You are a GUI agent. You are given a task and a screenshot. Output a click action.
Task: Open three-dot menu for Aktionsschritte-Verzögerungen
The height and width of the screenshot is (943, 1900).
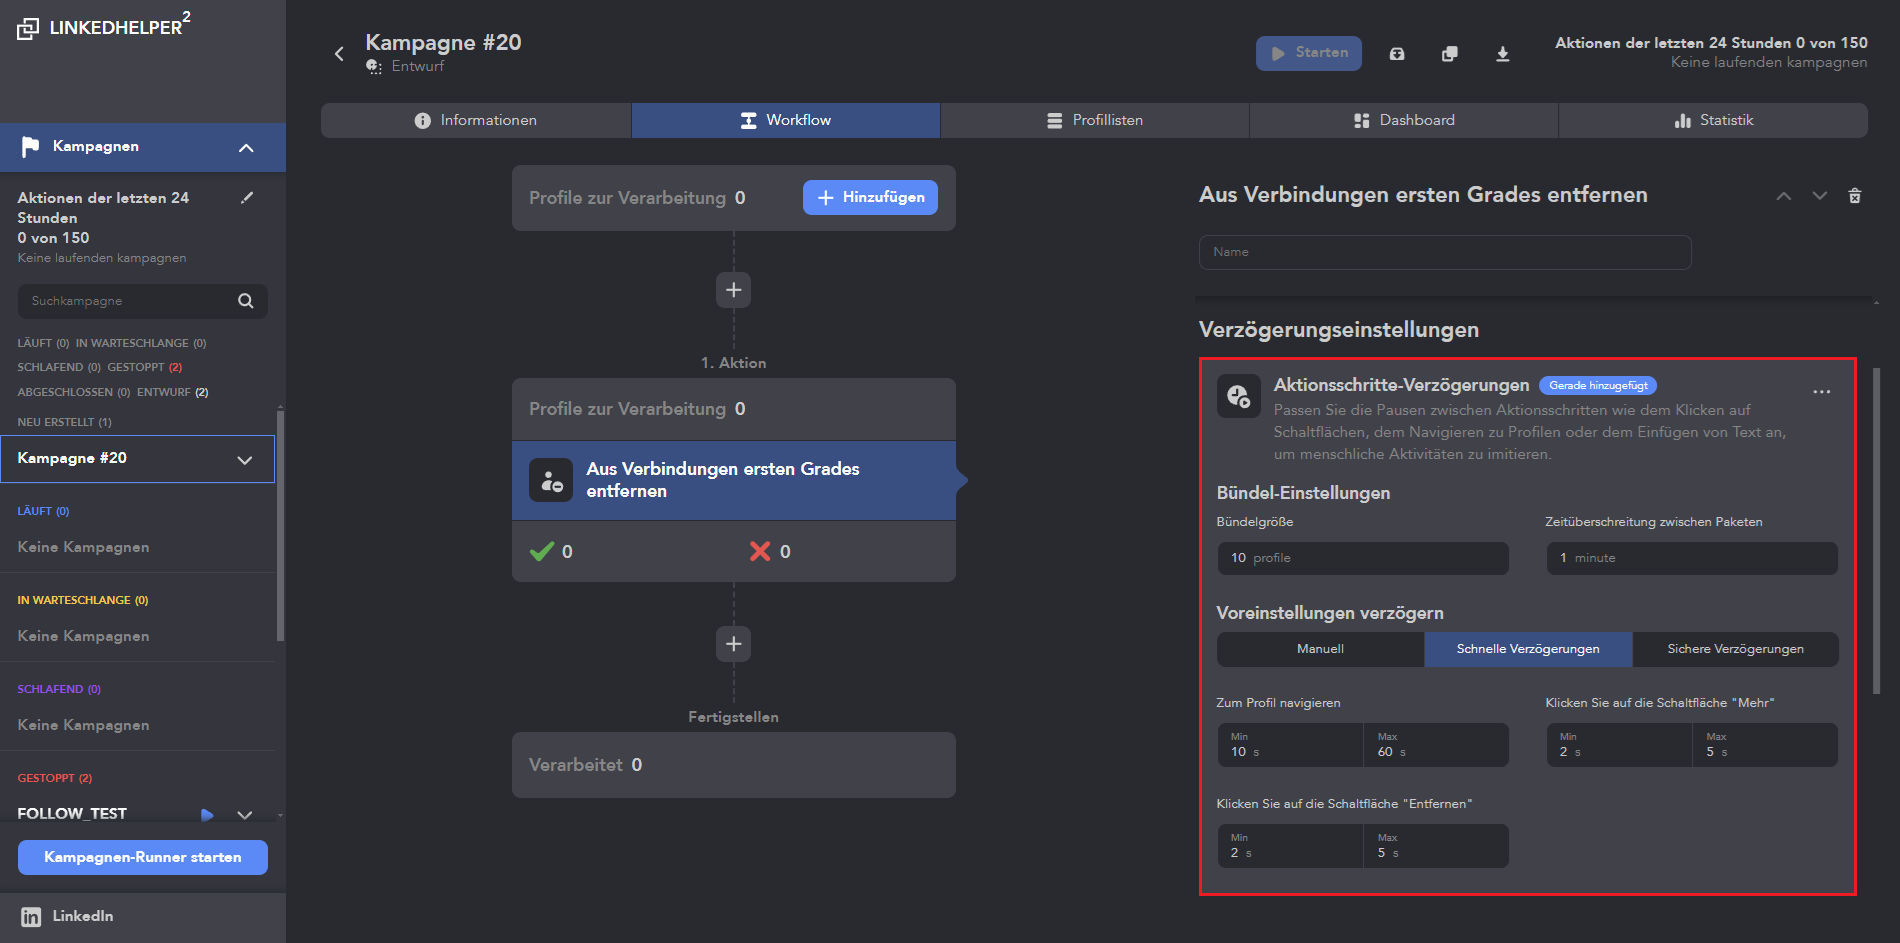coord(1821,392)
